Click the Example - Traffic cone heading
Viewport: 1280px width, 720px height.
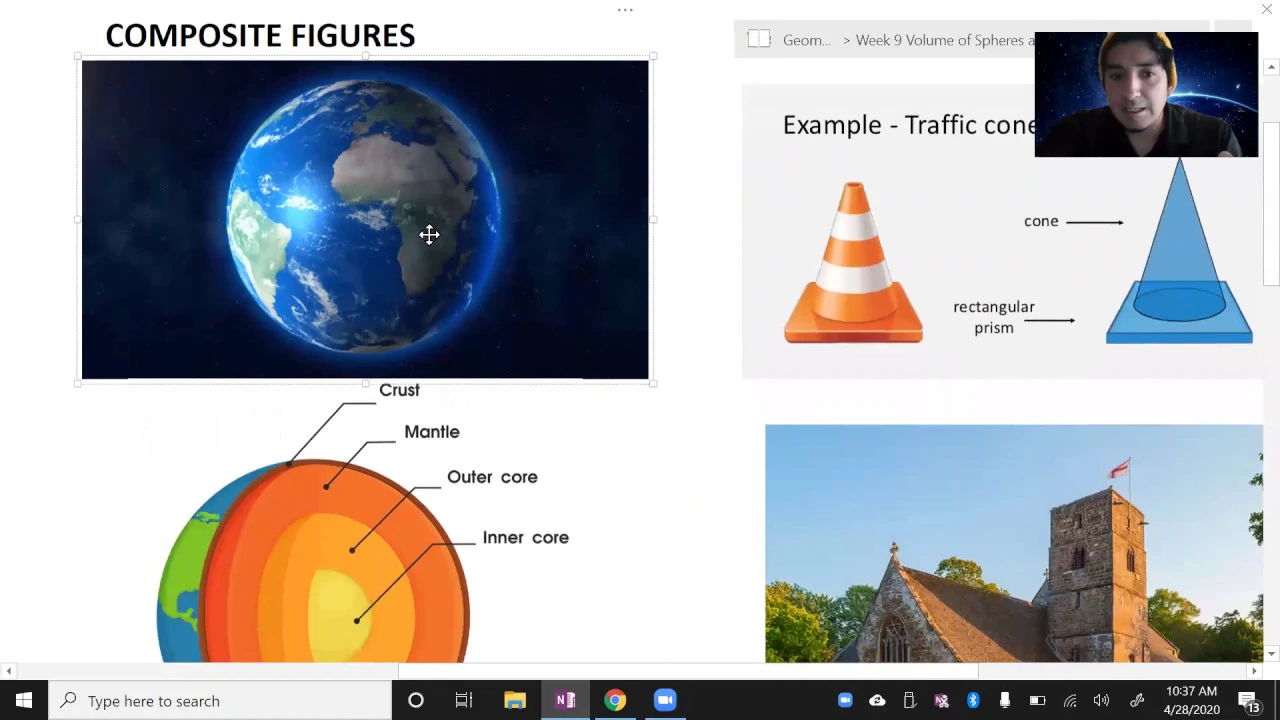(x=908, y=125)
